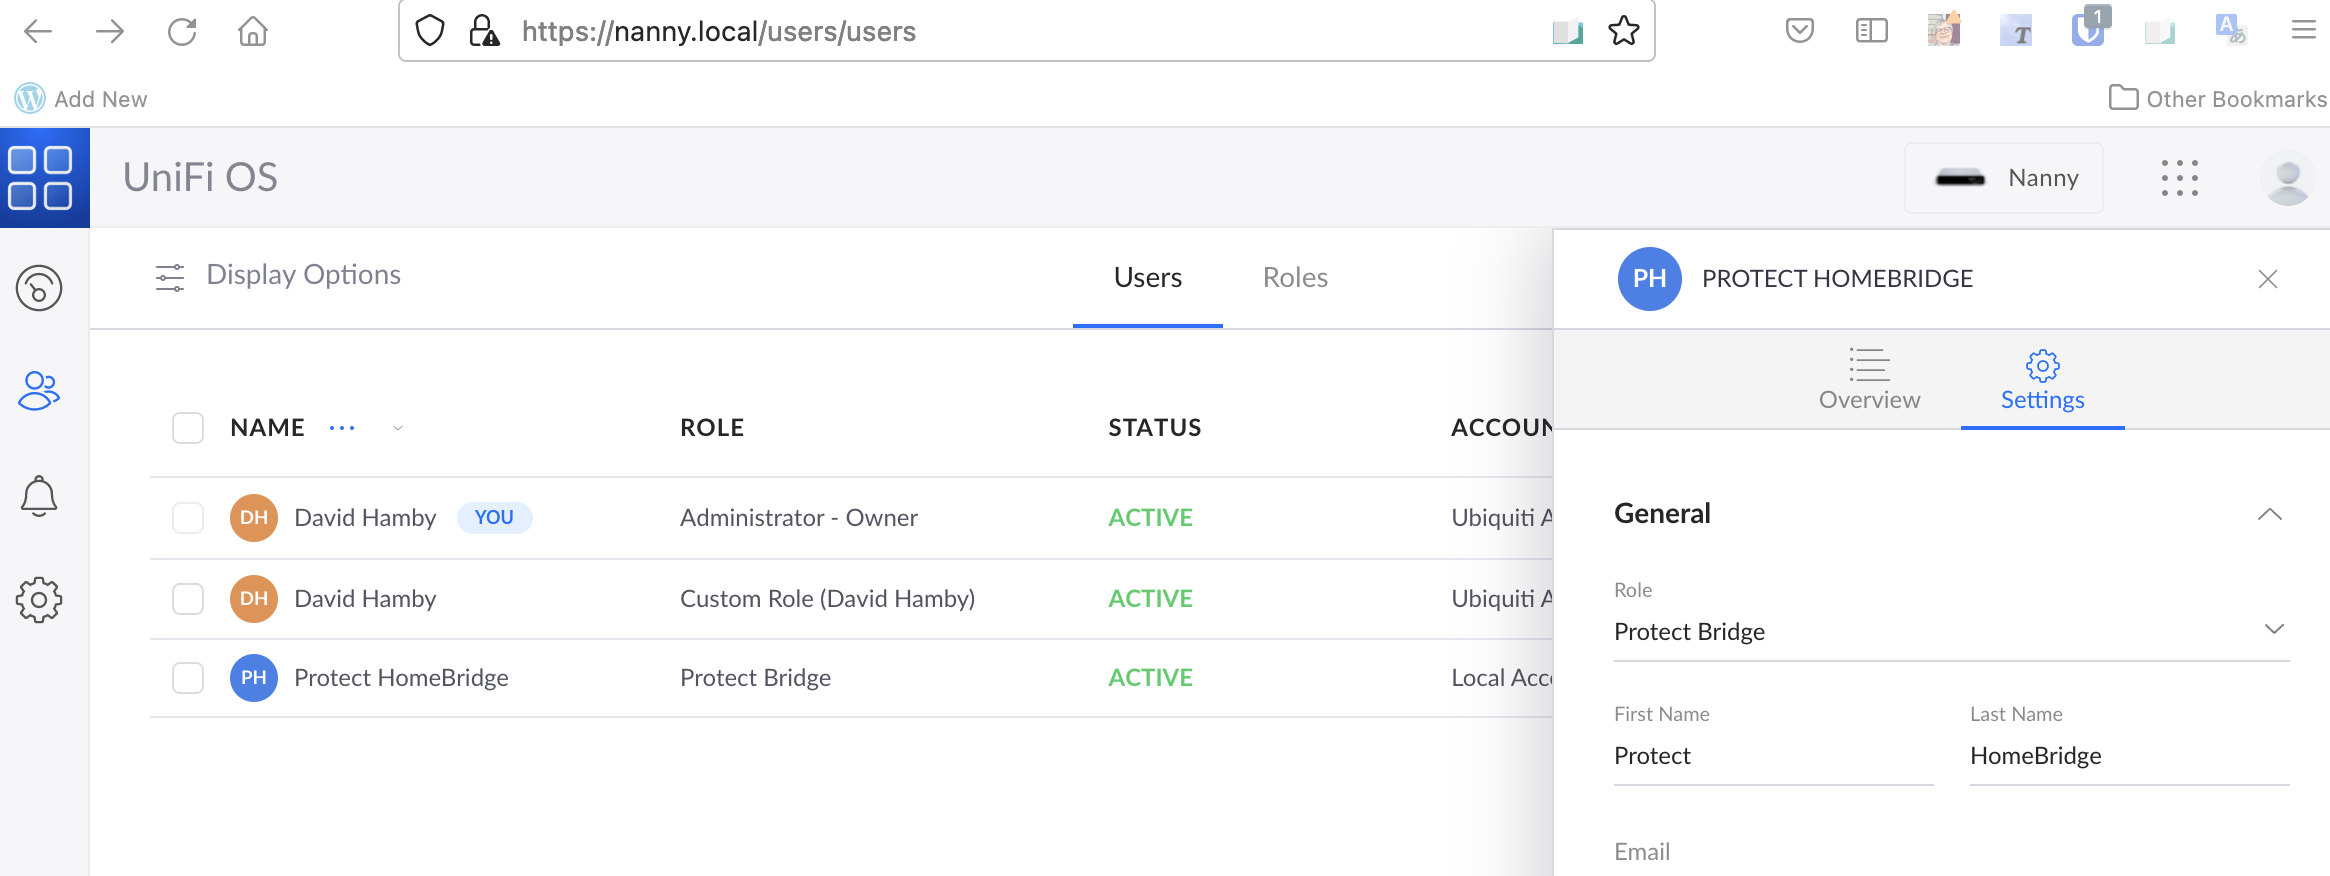
Task: Check the box for Protect HomeBridge row
Action: pos(188,678)
